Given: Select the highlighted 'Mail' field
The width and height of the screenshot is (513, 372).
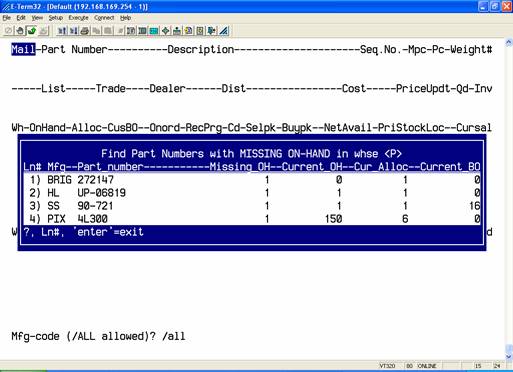Looking at the screenshot, I should (23, 49).
